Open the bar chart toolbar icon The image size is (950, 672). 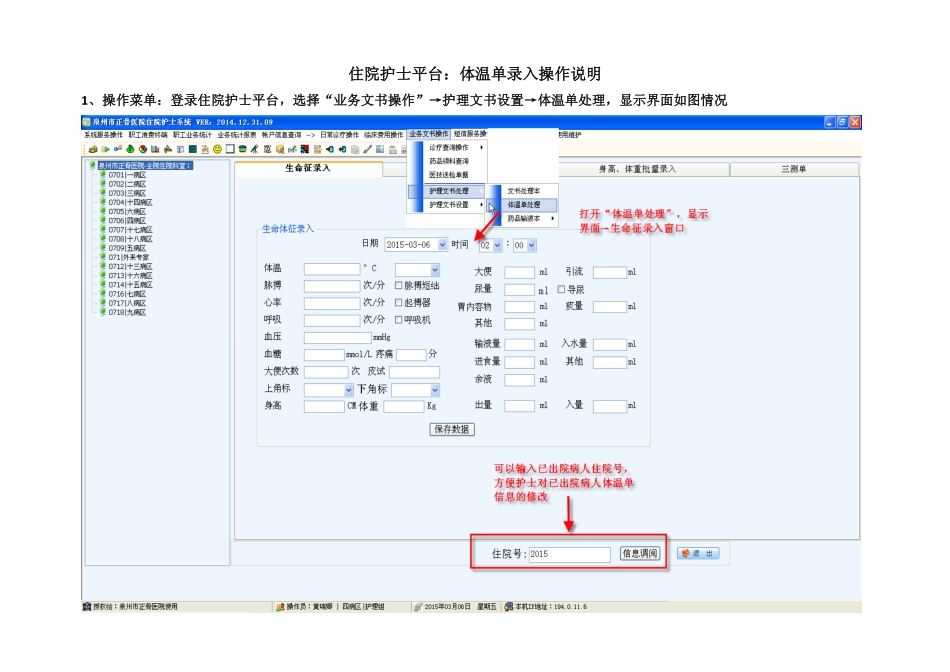pyautogui.click(x=155, y=149)
